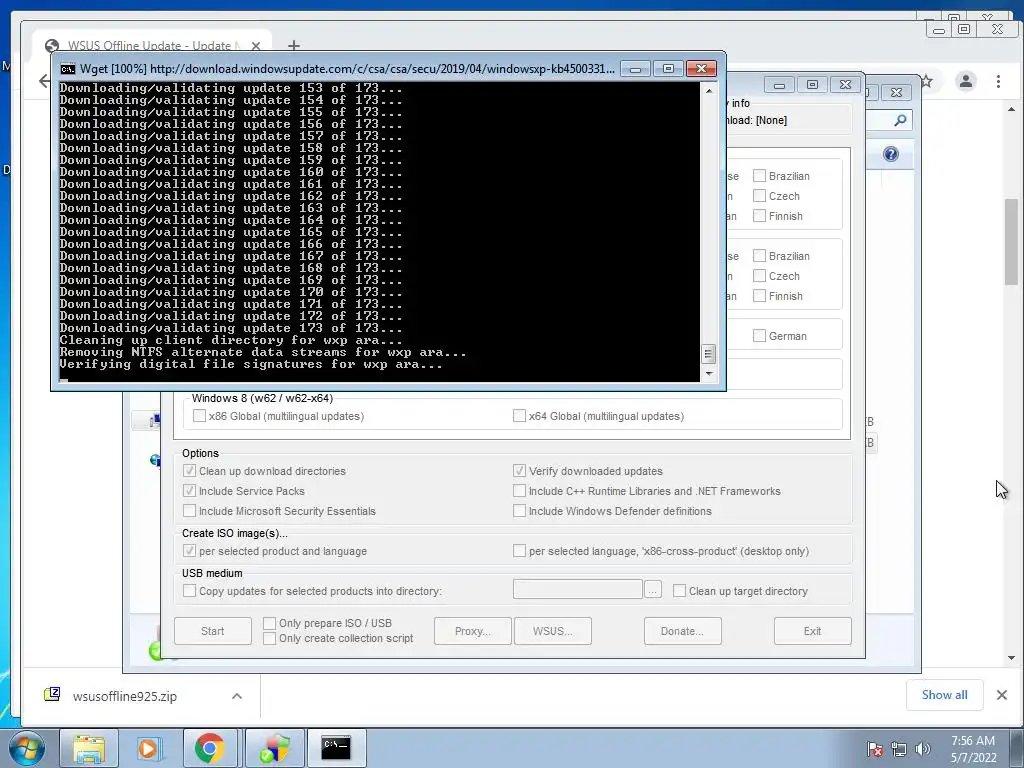Open the Wget console window system icon
This screenshot has width=1024, height=768.
[67, 69]
